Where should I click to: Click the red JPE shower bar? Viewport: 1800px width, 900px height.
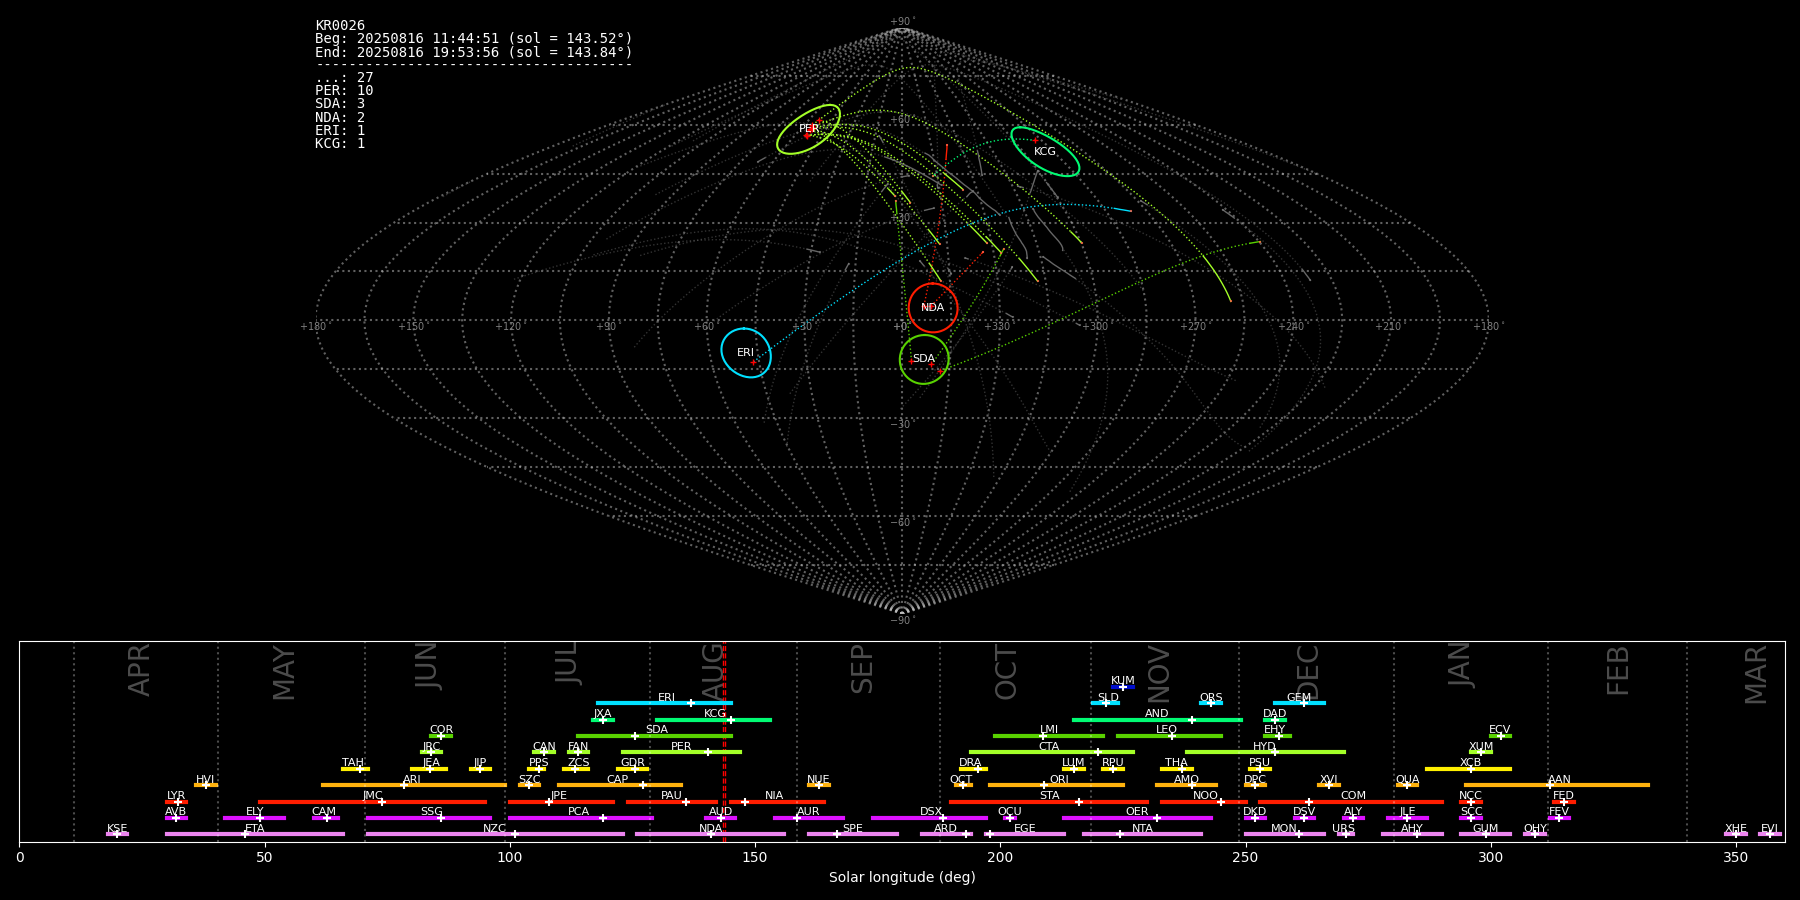(x=561, y=802)
